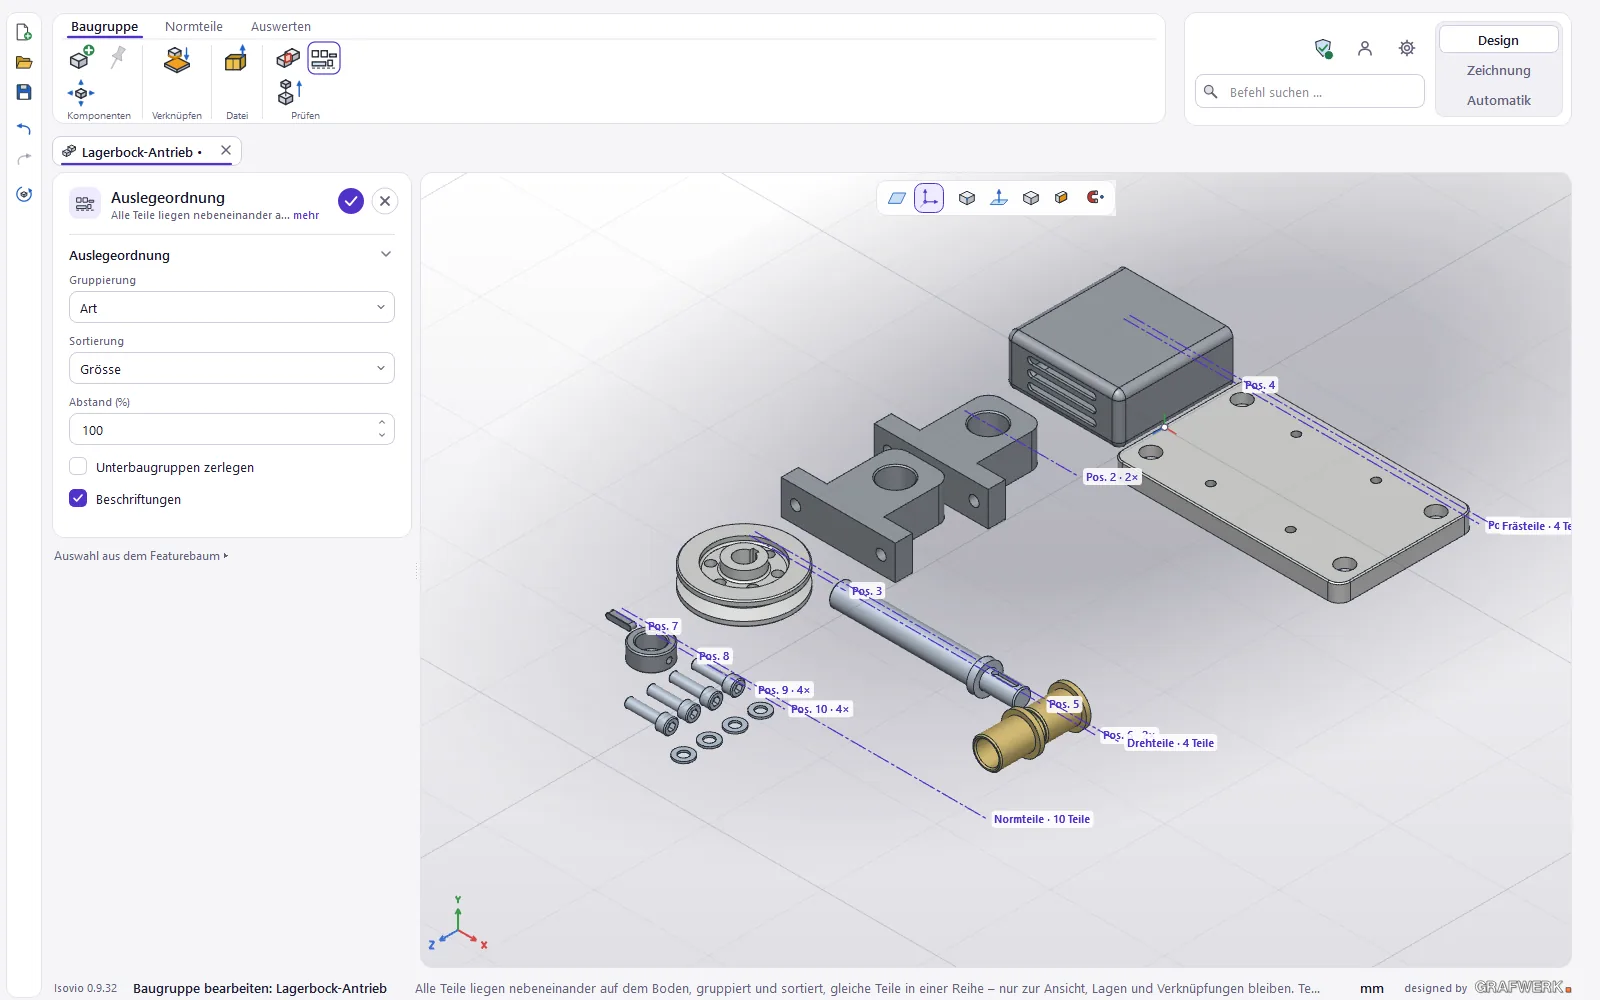Click the normal-to-plane view icon
The height and width of the screenshot is (1000, 1600).
998,198
